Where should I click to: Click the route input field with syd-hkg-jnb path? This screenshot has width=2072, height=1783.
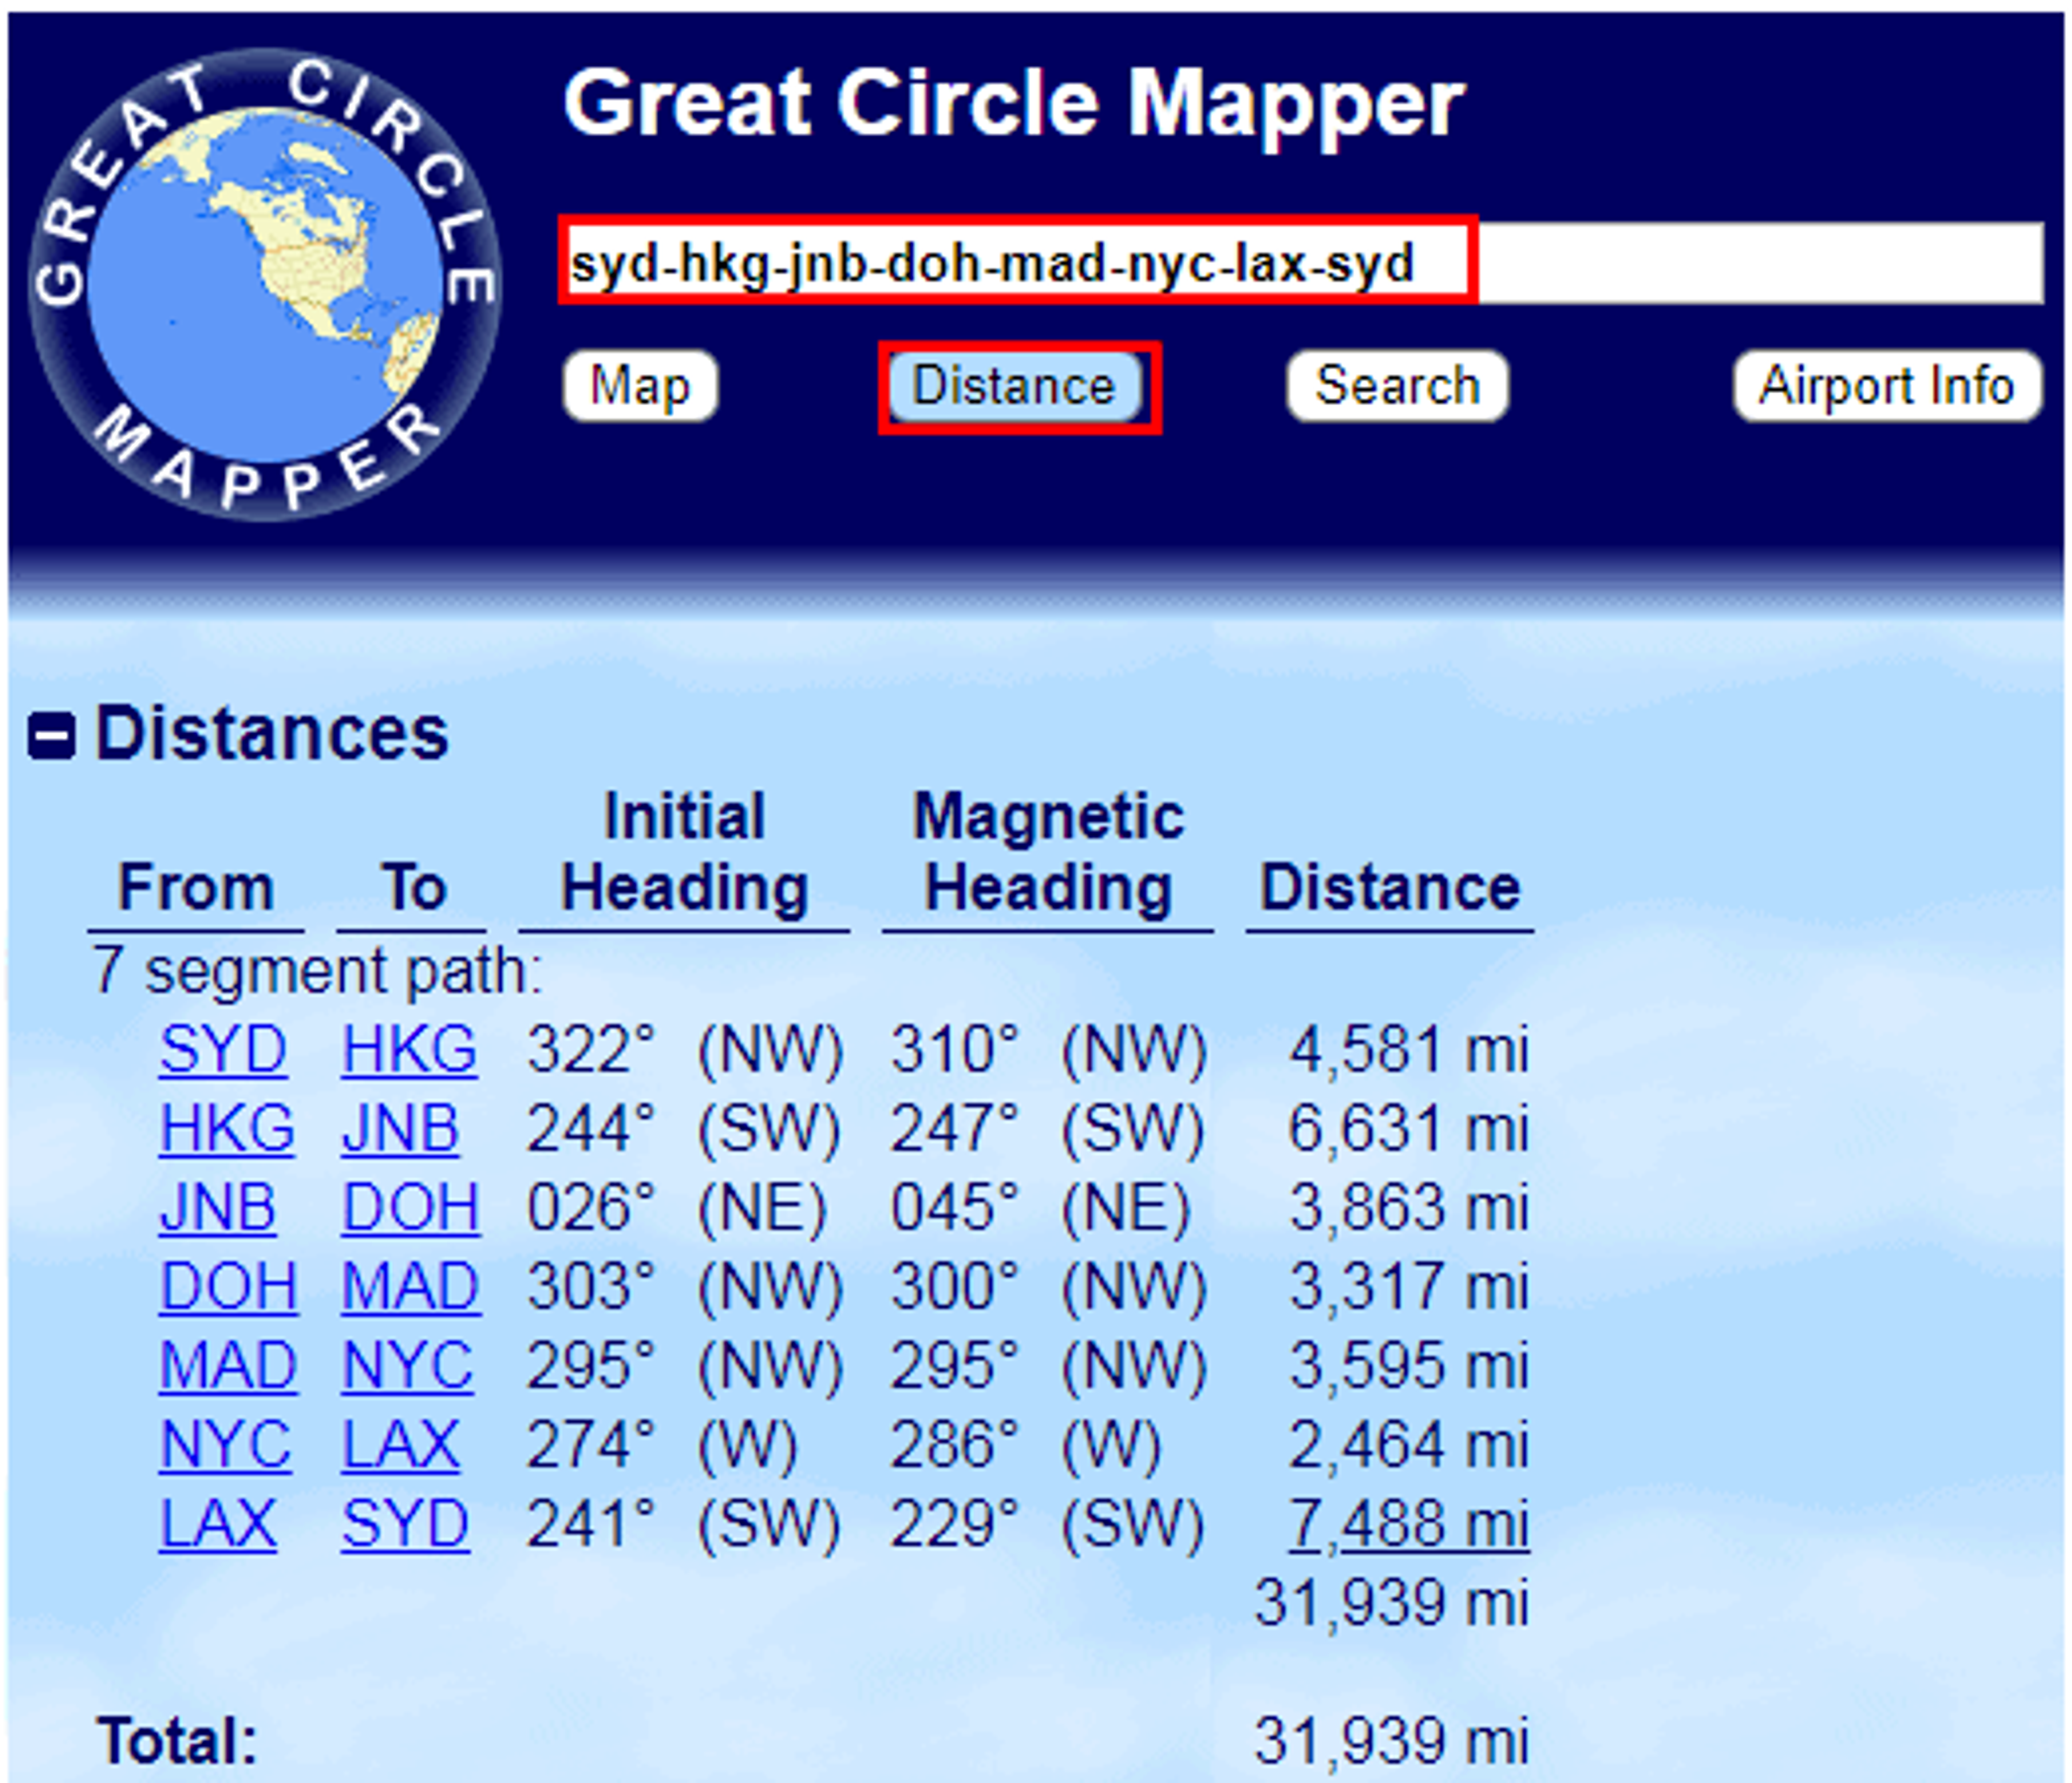coord(1302,263)
